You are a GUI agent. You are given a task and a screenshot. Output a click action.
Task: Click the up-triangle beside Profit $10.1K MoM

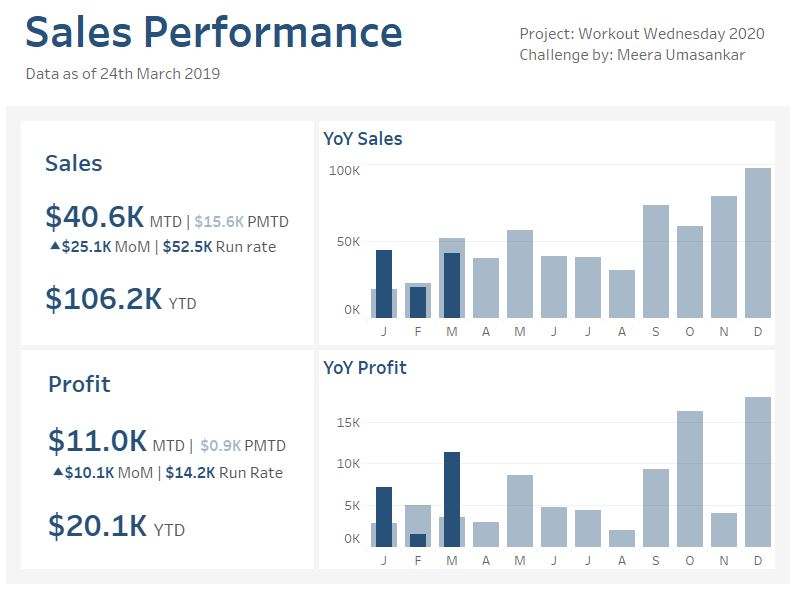(57, 471)
